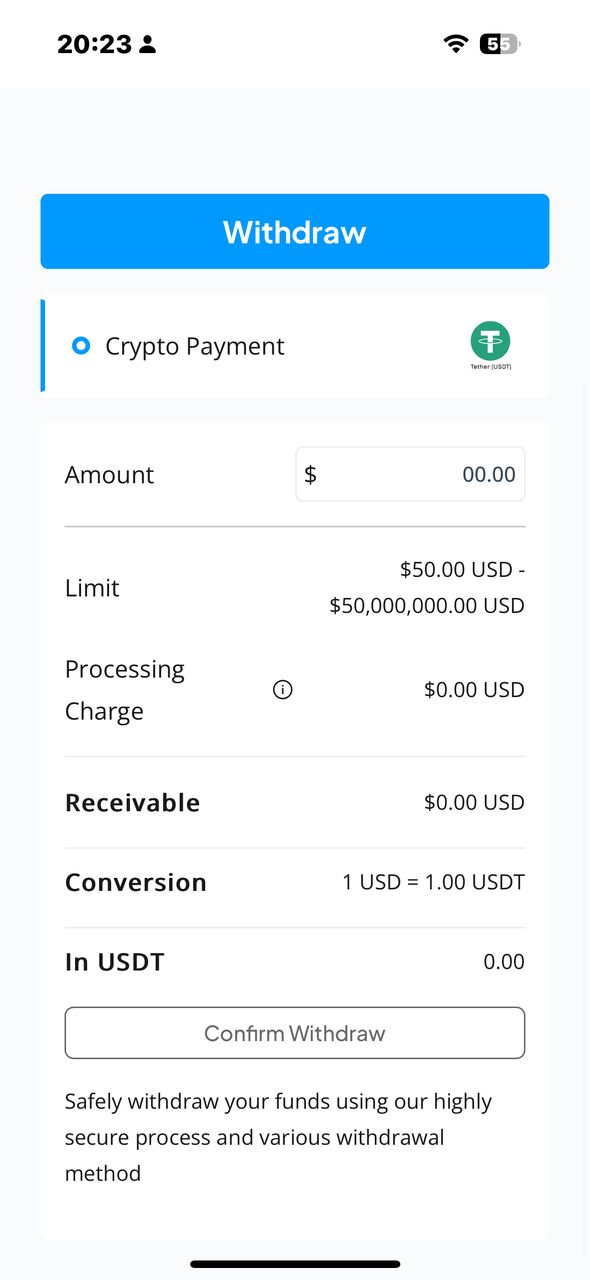This screenshot has height=1280, width=590.
Task: Select the Crypto Payment radio button
Action: click(x=81, y=346)
